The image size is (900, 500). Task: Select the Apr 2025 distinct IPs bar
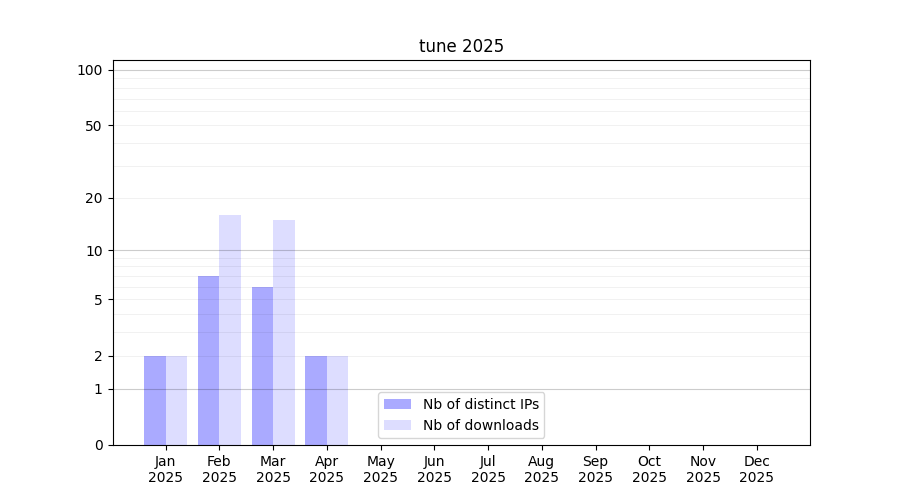tap(316, 400)
